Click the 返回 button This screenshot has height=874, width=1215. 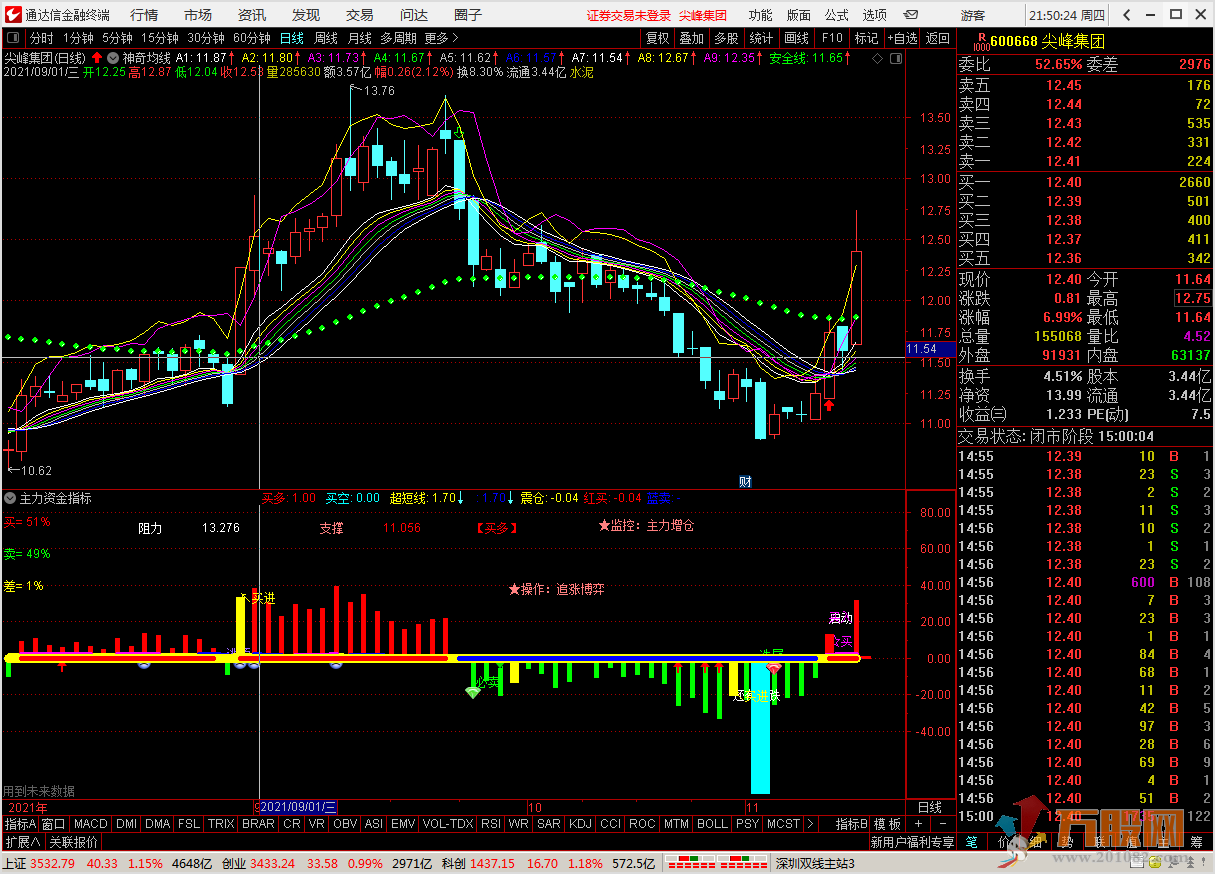[938, 39]
